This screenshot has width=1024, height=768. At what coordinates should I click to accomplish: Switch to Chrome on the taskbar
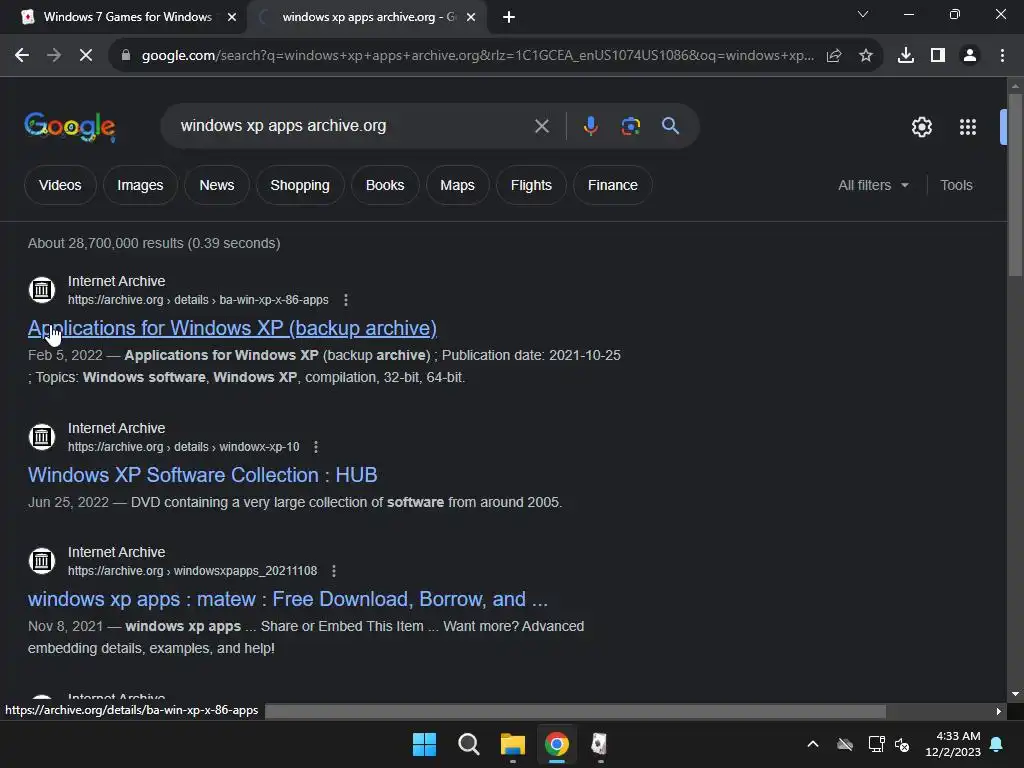[557, 744]
